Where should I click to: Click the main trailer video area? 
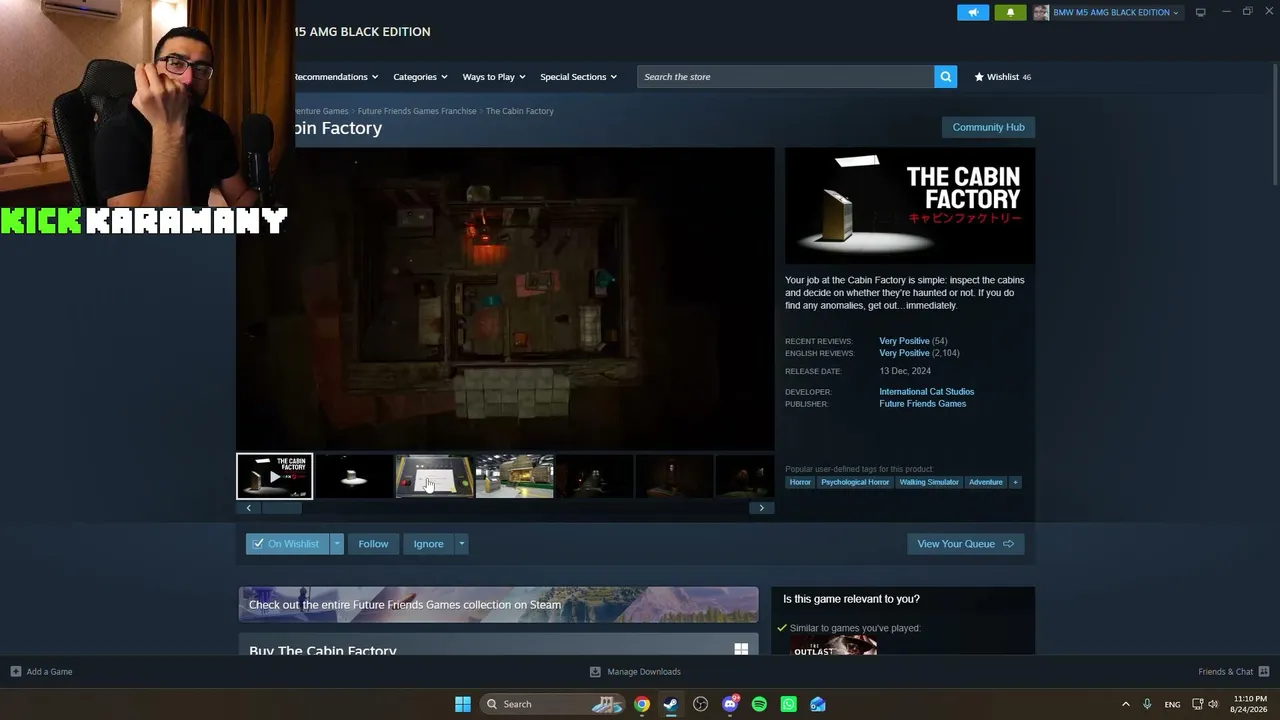pyautogui.click(x=505, y=299)
